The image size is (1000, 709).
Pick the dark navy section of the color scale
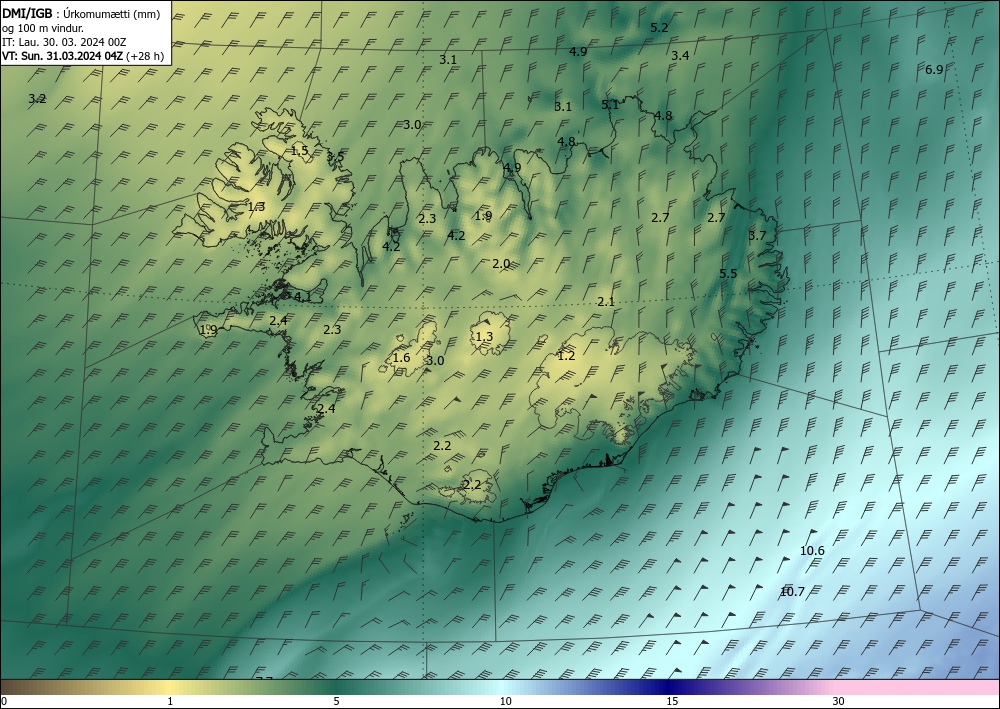coord(670,687)
